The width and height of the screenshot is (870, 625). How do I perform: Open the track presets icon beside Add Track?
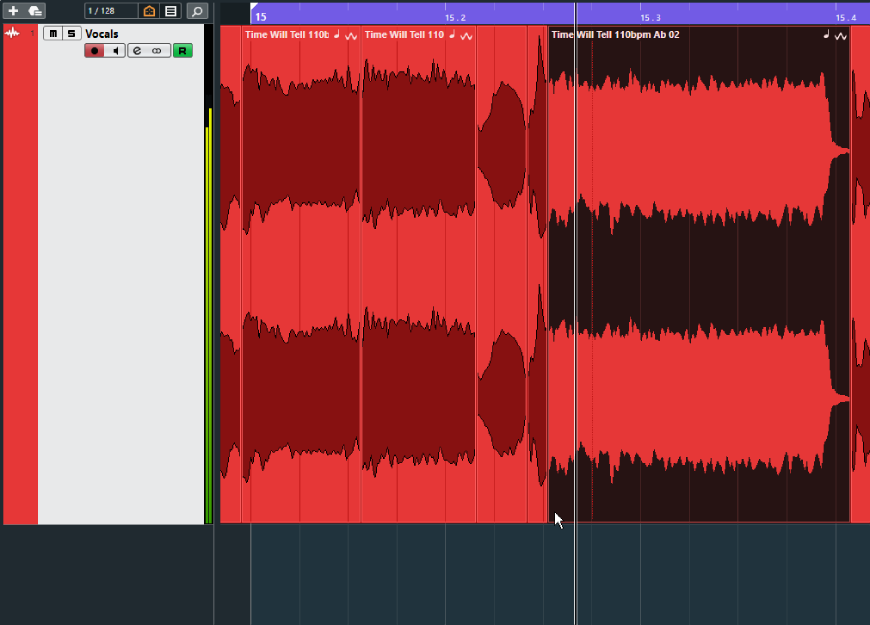[35, 11]
